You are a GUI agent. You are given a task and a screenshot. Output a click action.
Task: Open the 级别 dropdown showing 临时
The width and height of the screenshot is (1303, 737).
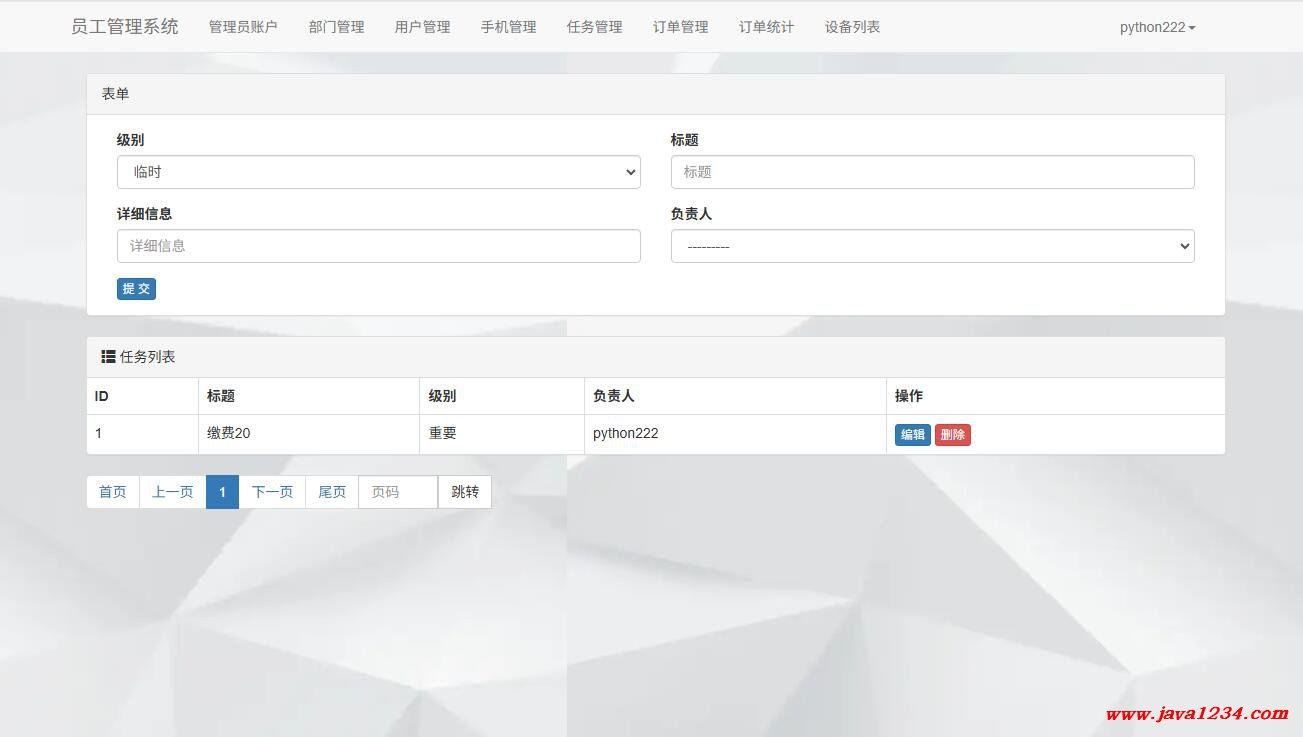[x=378, y=172]
